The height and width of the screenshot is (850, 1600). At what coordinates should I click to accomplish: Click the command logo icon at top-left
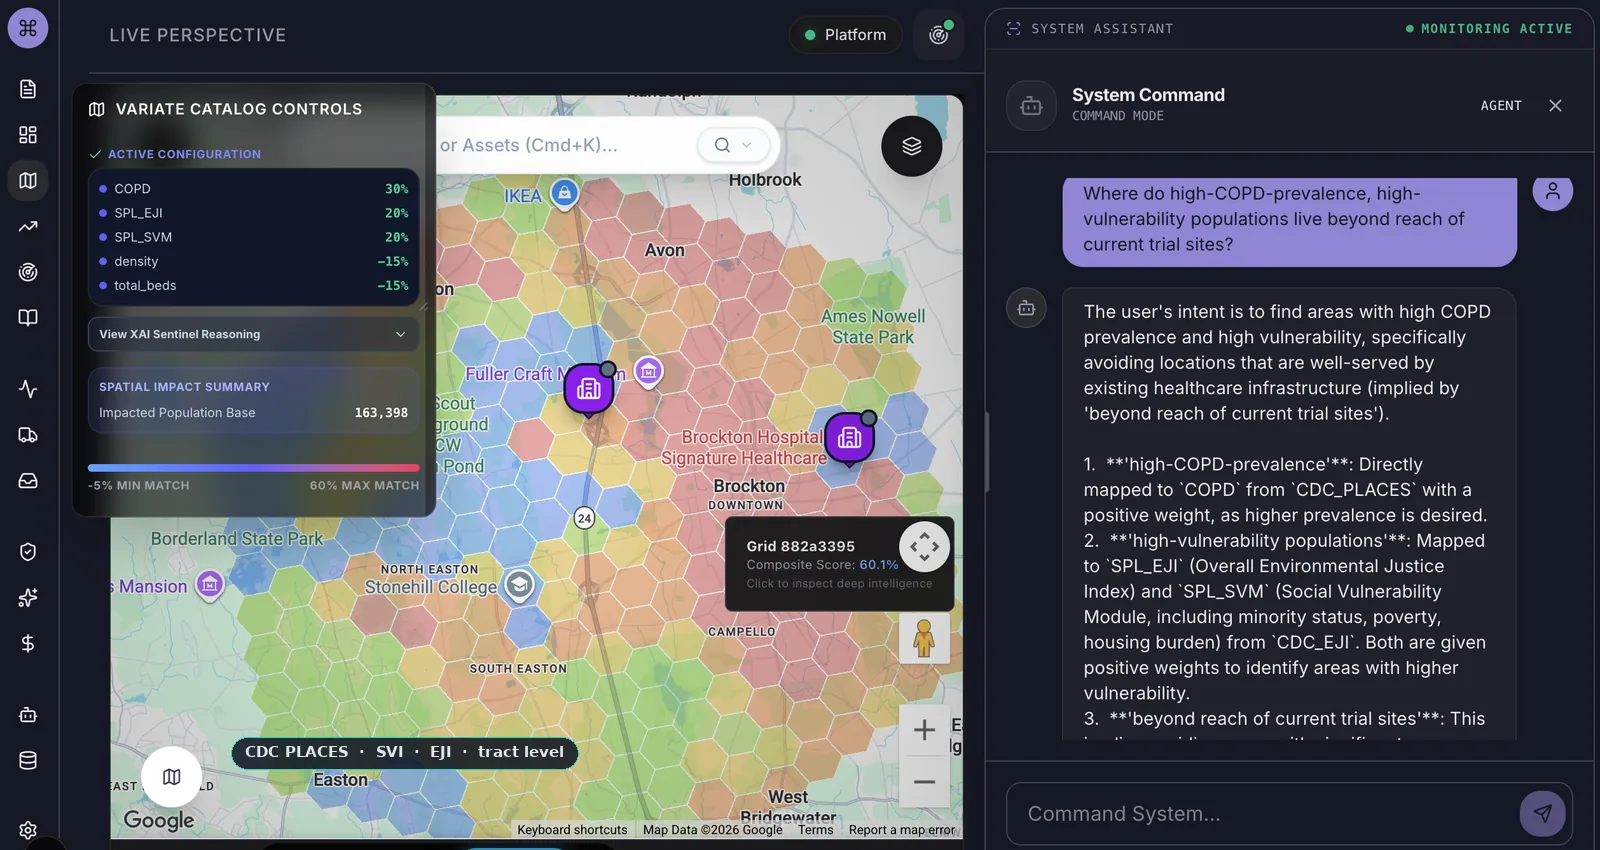coord(28,28)
